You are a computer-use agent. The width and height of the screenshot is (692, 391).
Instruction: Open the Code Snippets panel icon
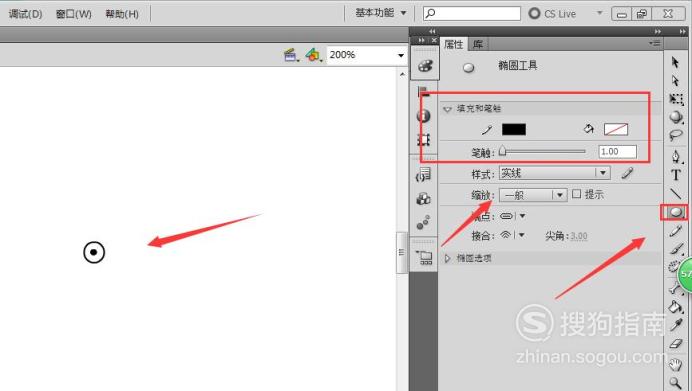click(x=424, y=175)
